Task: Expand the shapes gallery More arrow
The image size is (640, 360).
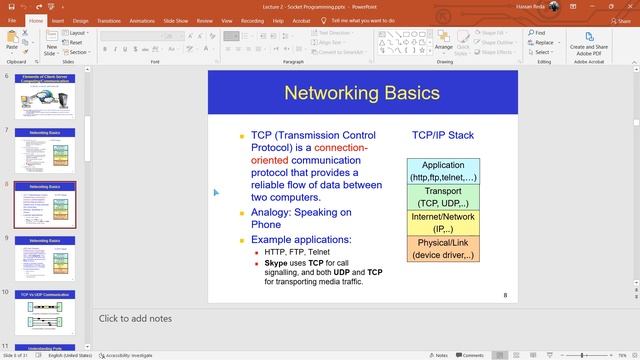Action: [x=429, y=51]
